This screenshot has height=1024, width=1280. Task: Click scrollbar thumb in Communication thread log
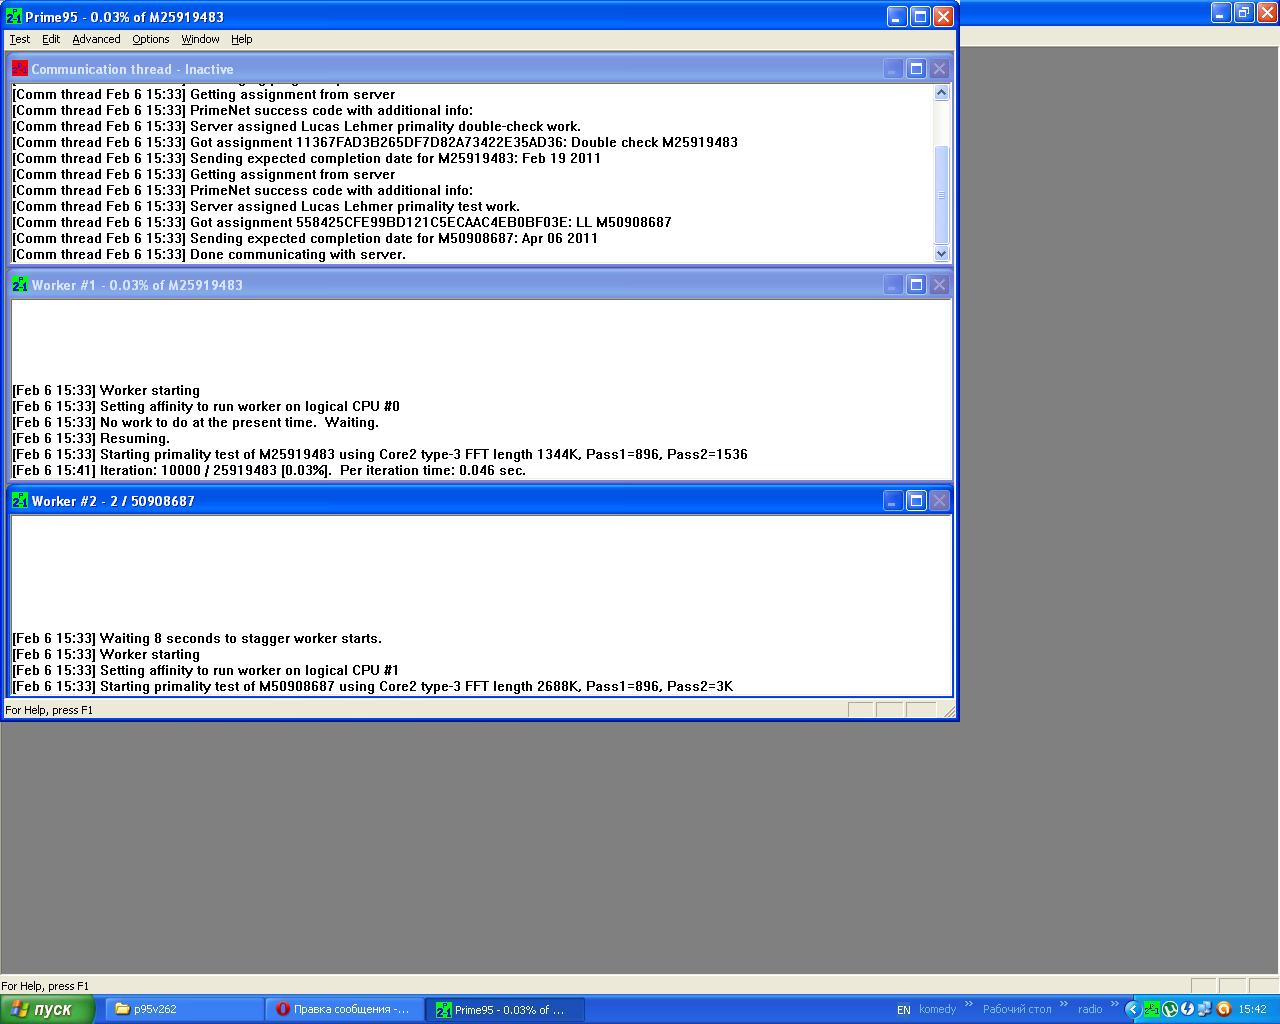pyautogui.click(x=941, y=195)
